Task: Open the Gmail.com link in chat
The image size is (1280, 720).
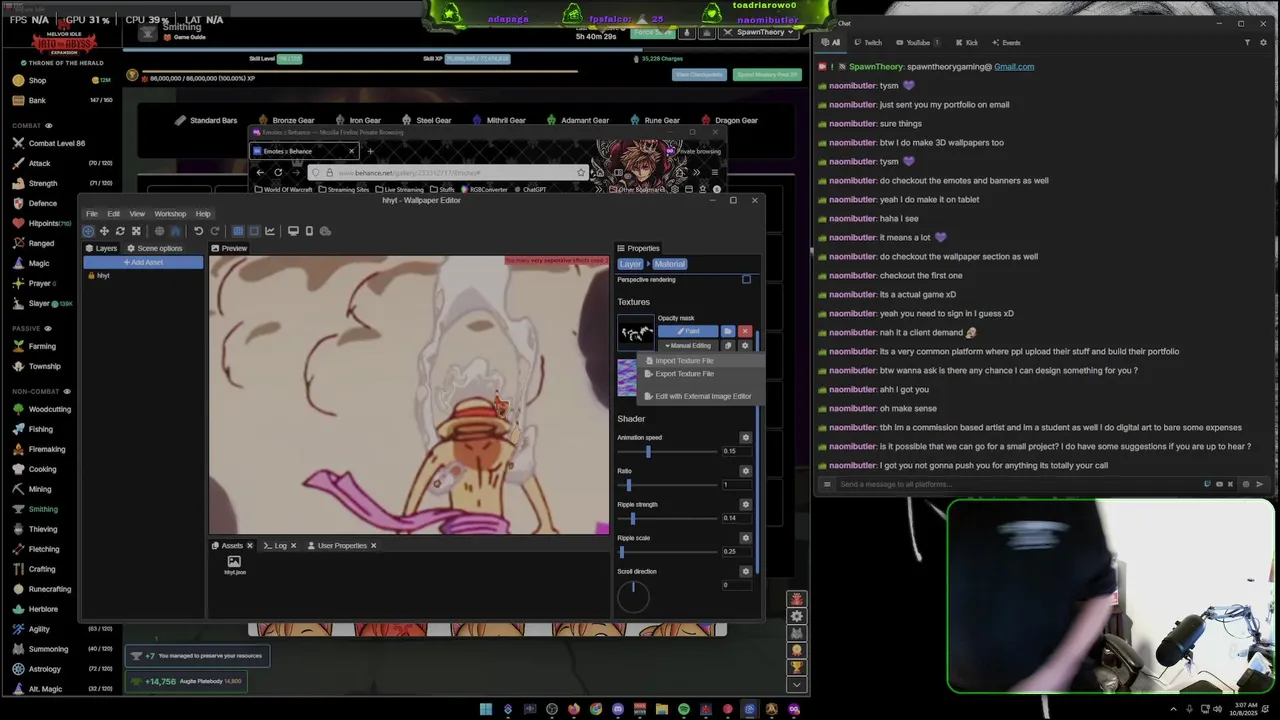Action: pos(1014,67)
